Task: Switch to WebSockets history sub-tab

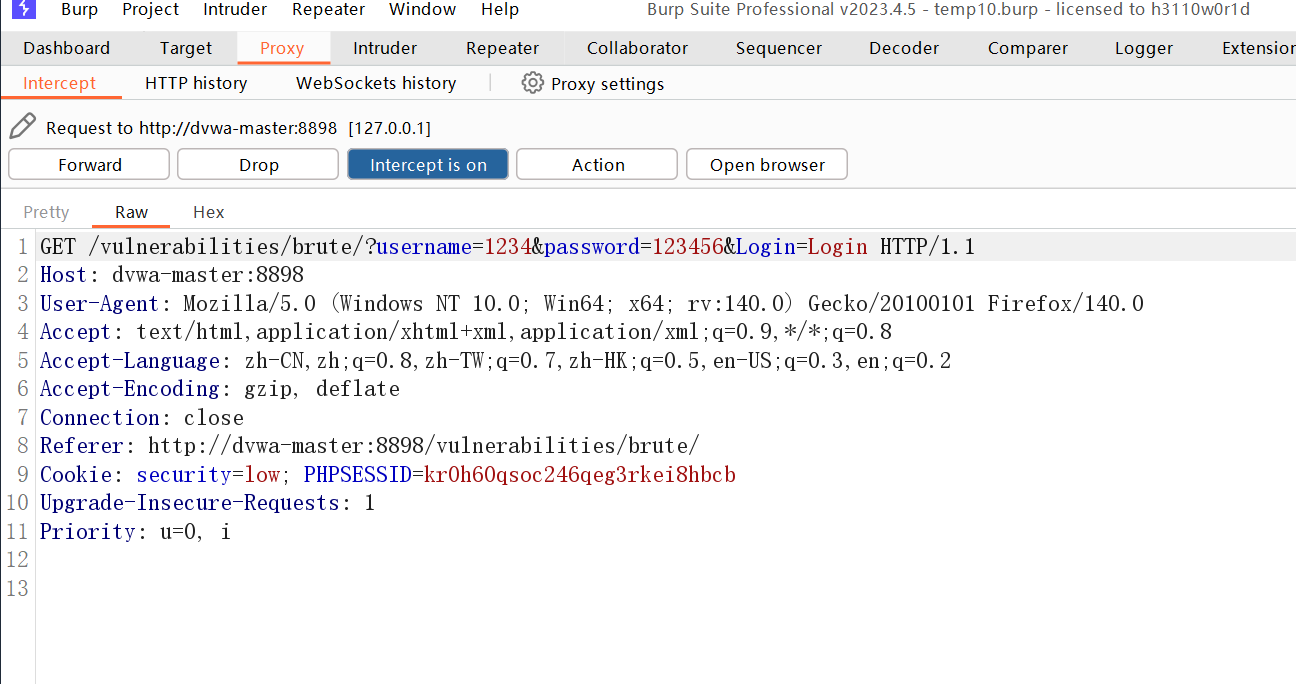Action: (x=376, y=83)
